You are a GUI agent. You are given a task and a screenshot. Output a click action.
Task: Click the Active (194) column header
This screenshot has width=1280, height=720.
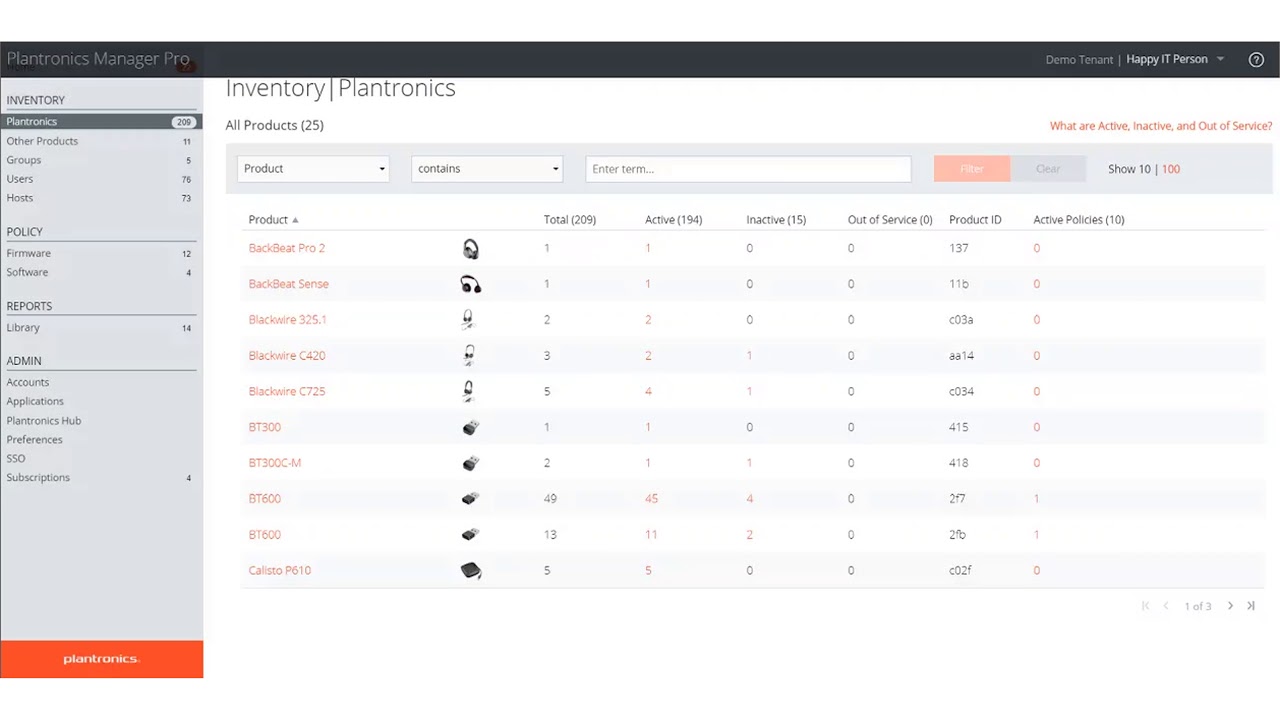(674, 220)
